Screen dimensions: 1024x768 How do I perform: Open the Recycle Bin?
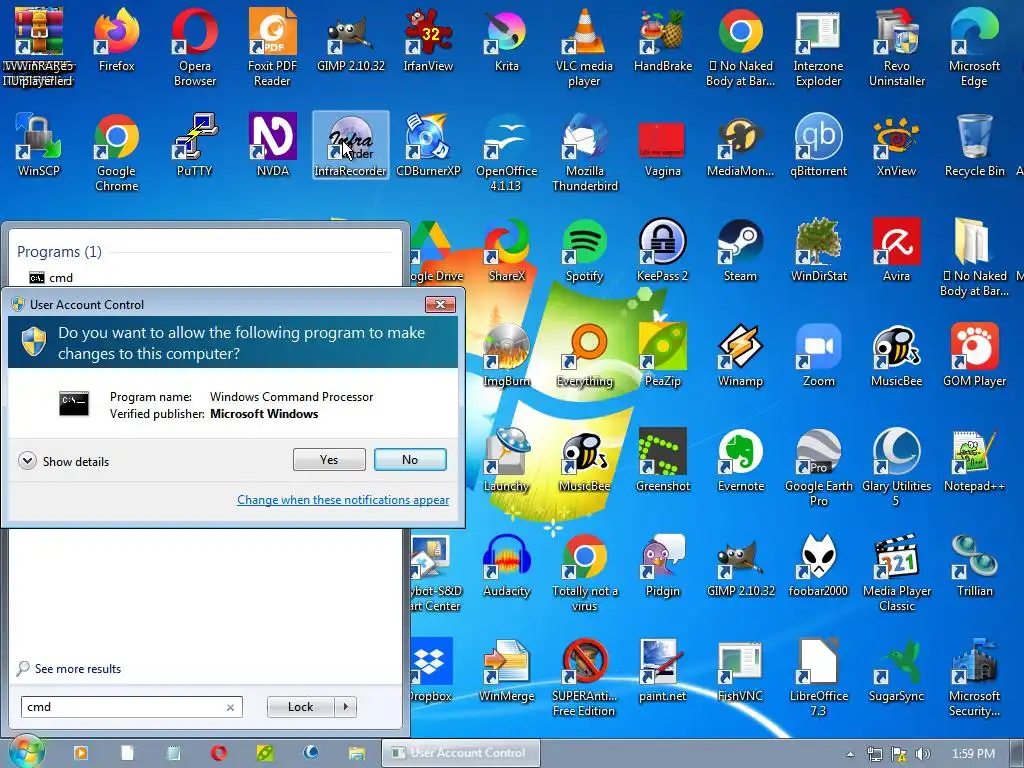point(974,145)
